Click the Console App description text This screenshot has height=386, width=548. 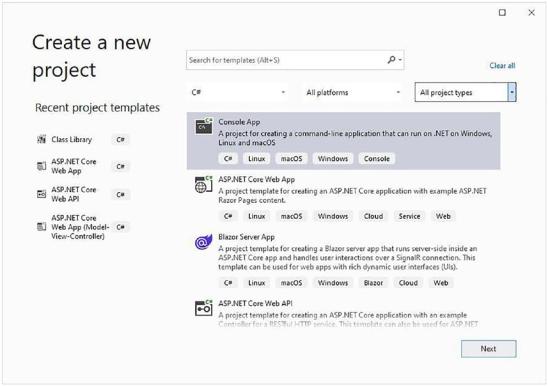pyautogui.click(x=355, y=138)
